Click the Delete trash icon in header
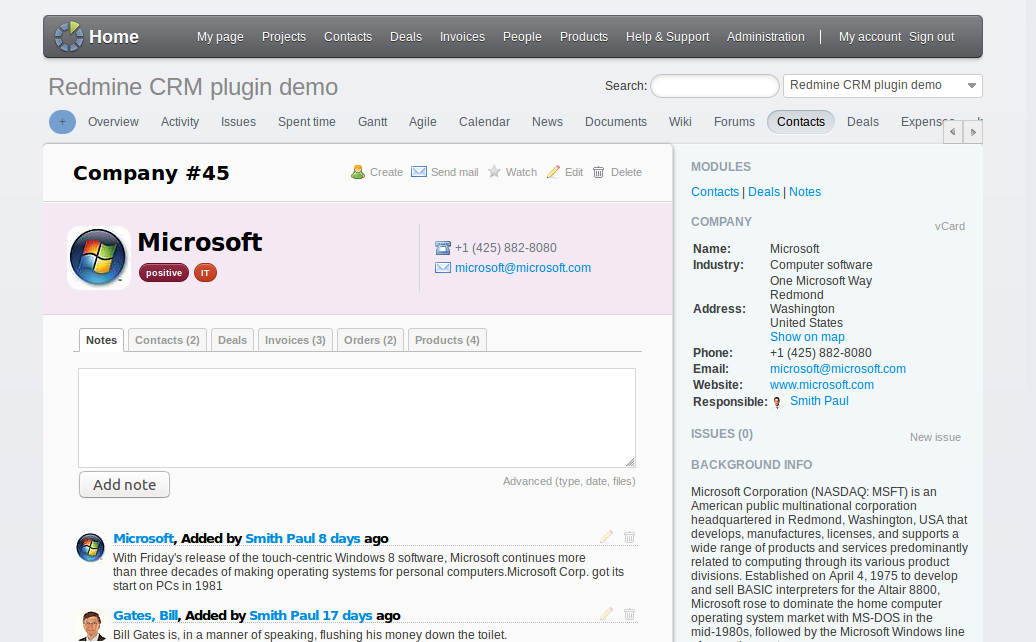This screenshot has width=1036, height=642. click(599, 172)
